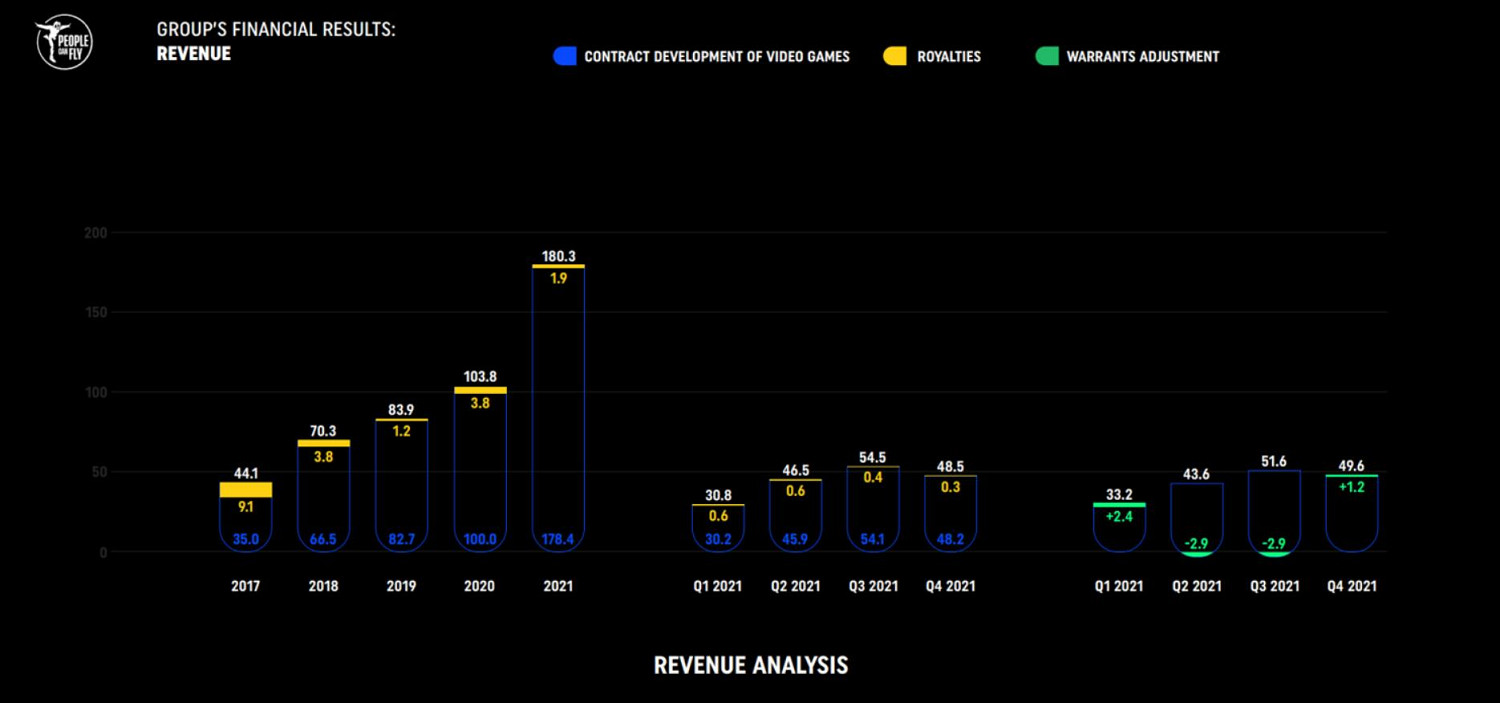Click the -2.9 value under 43.6 bar
Image resolution: width=1500 pixels, height=703 pixels.
(x=1197, y=543)
